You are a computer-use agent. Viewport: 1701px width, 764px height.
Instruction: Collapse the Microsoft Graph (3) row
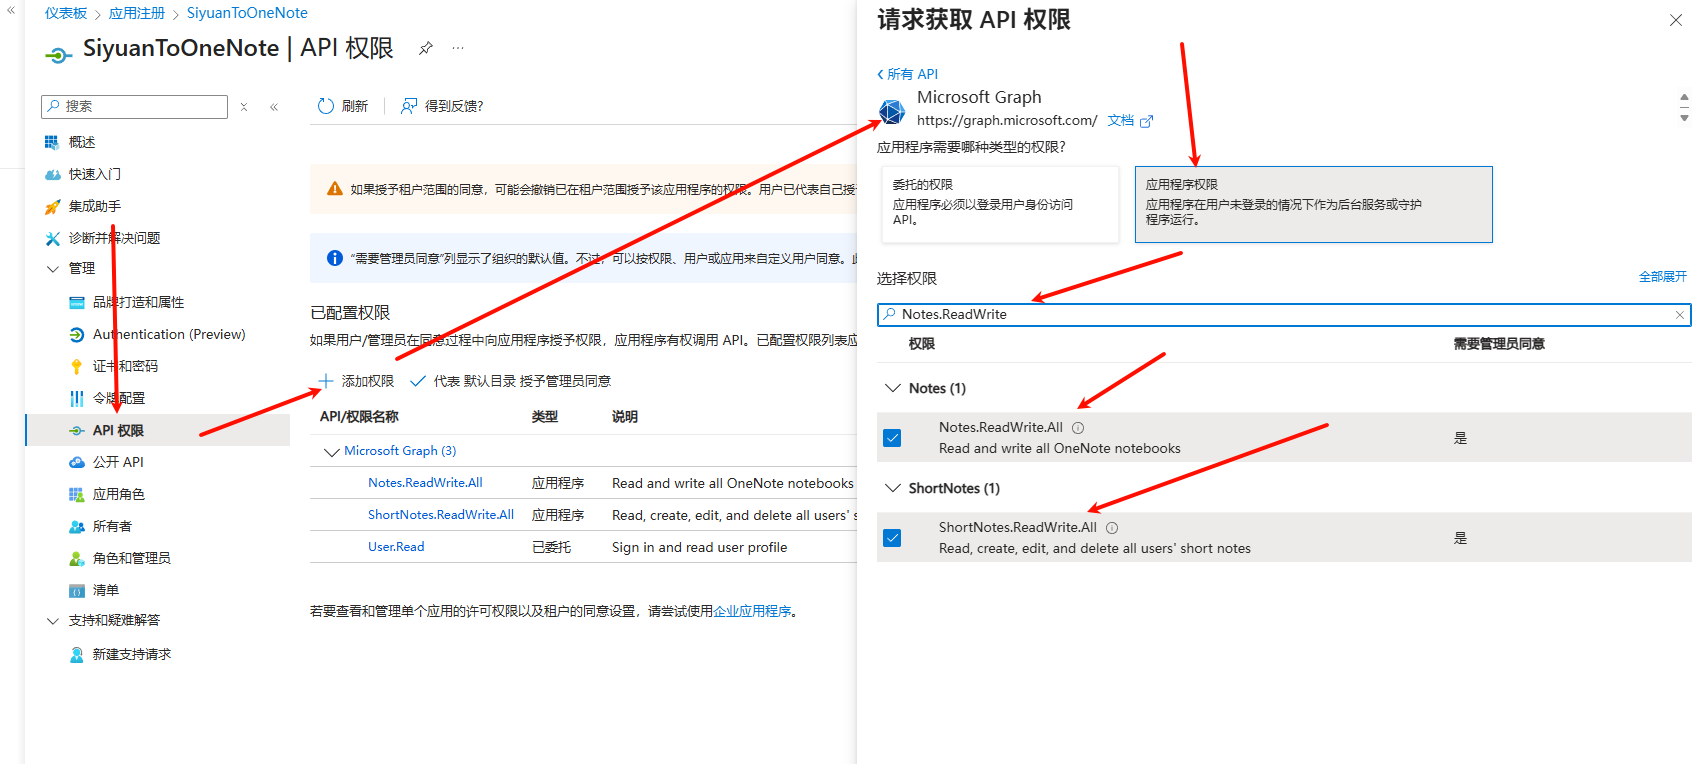point(332,452)
